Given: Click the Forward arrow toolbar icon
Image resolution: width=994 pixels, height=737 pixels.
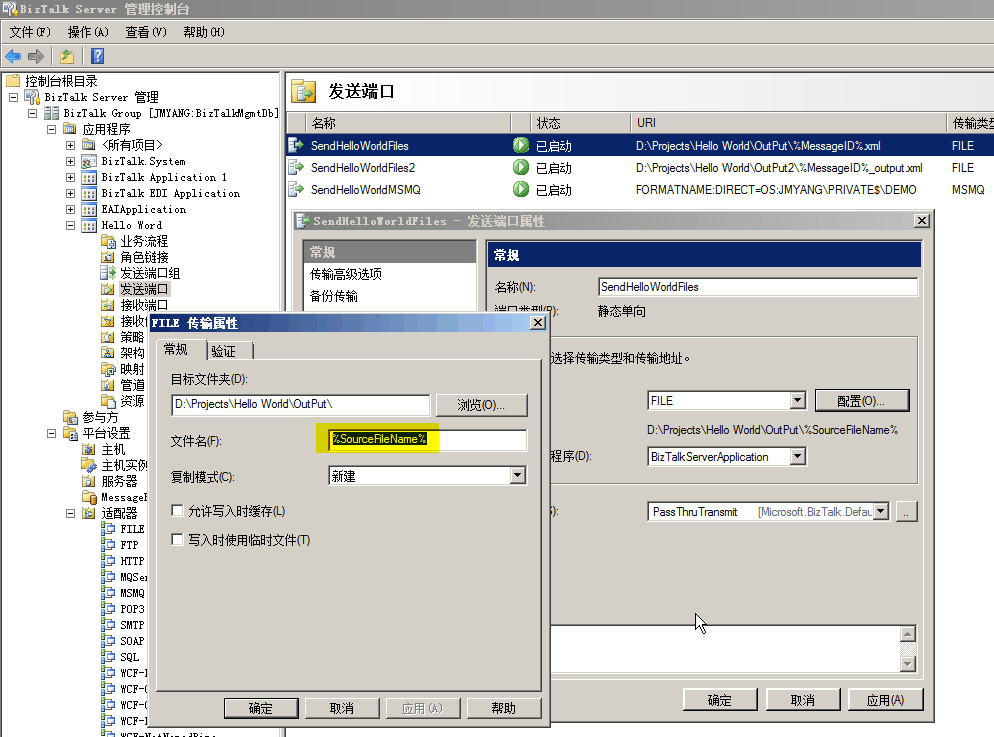Looking at the screenshot, I should 36,56.
